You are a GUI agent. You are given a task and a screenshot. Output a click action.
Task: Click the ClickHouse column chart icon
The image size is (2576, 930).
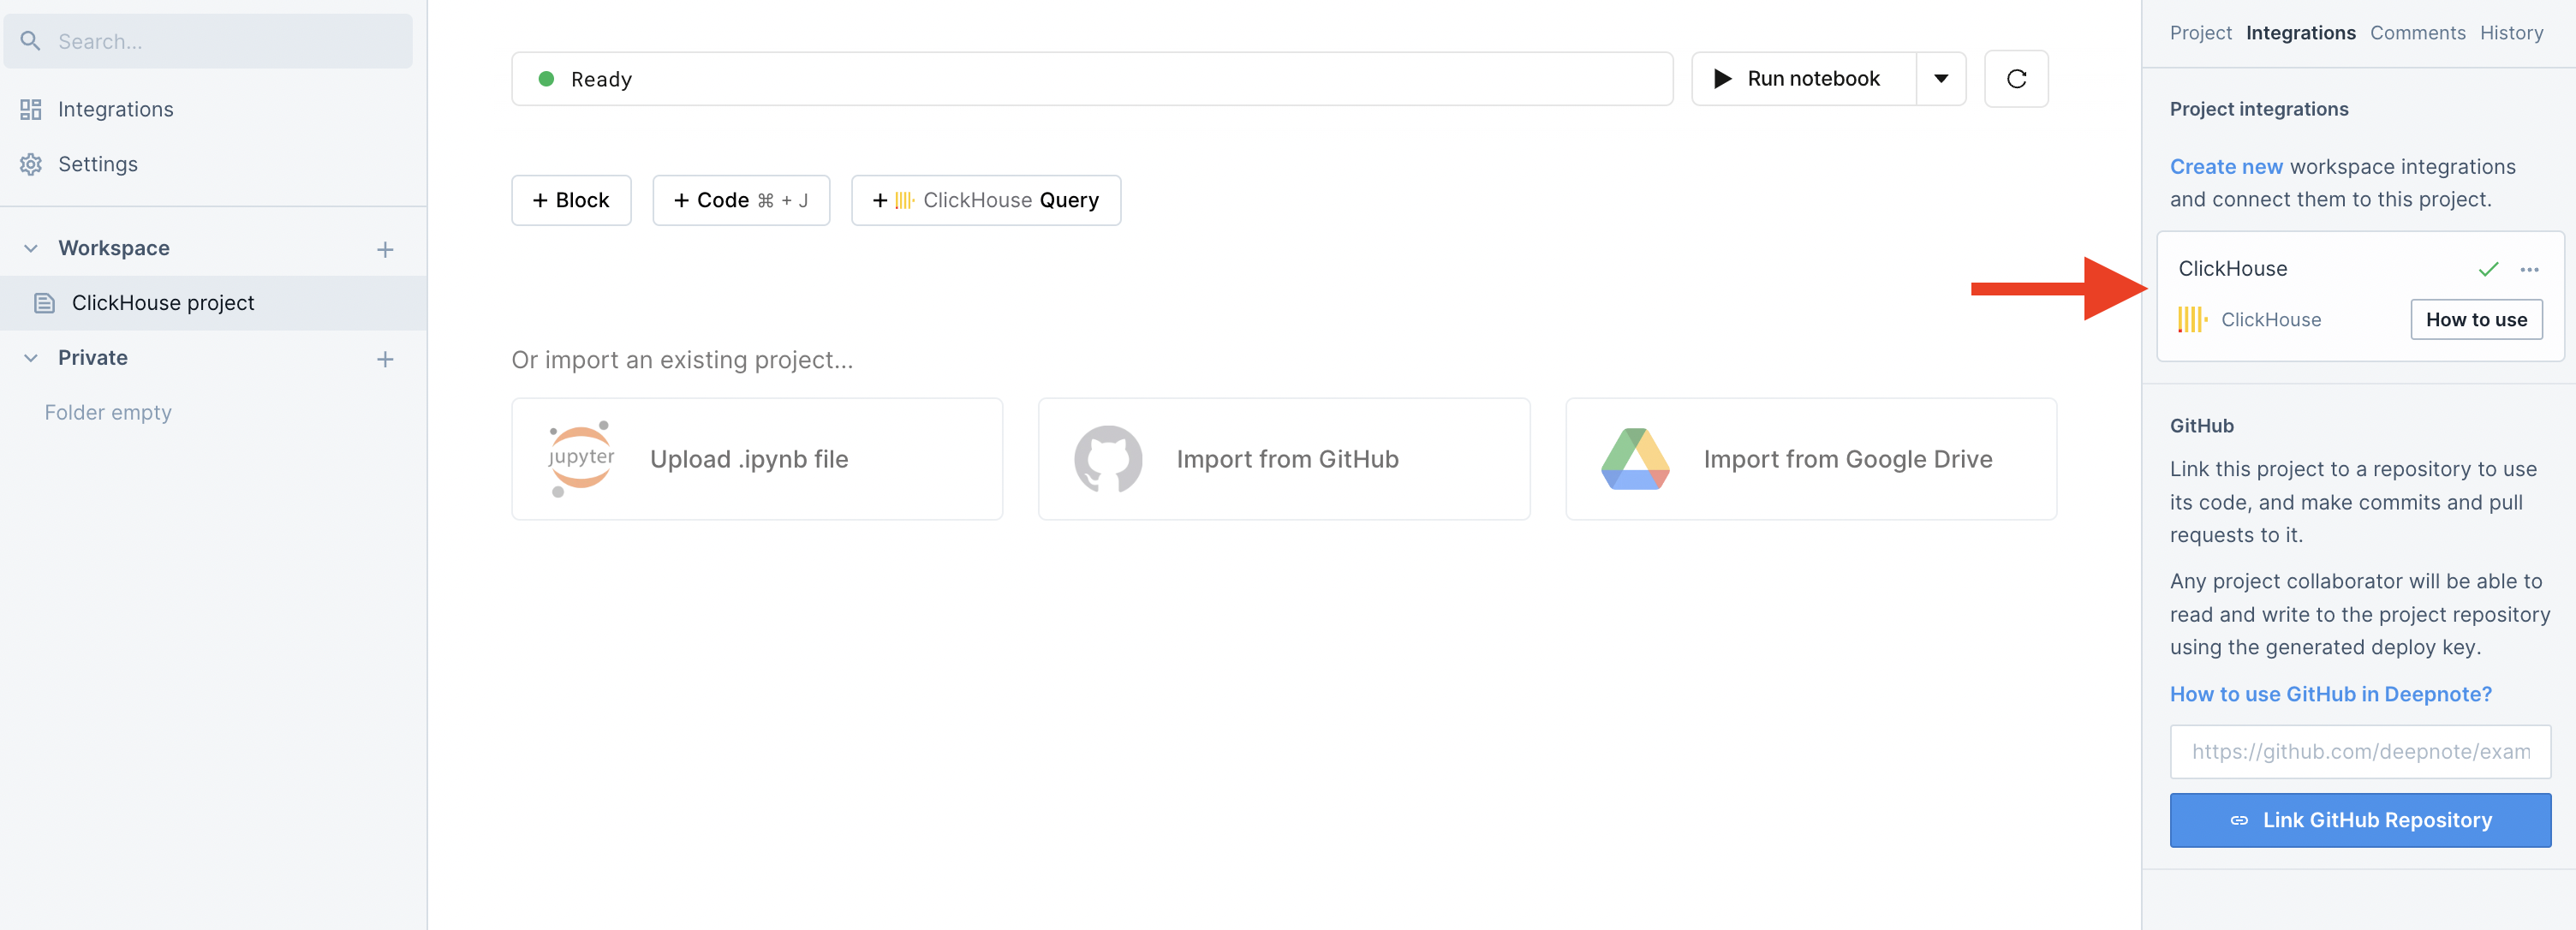point(2193,319)
